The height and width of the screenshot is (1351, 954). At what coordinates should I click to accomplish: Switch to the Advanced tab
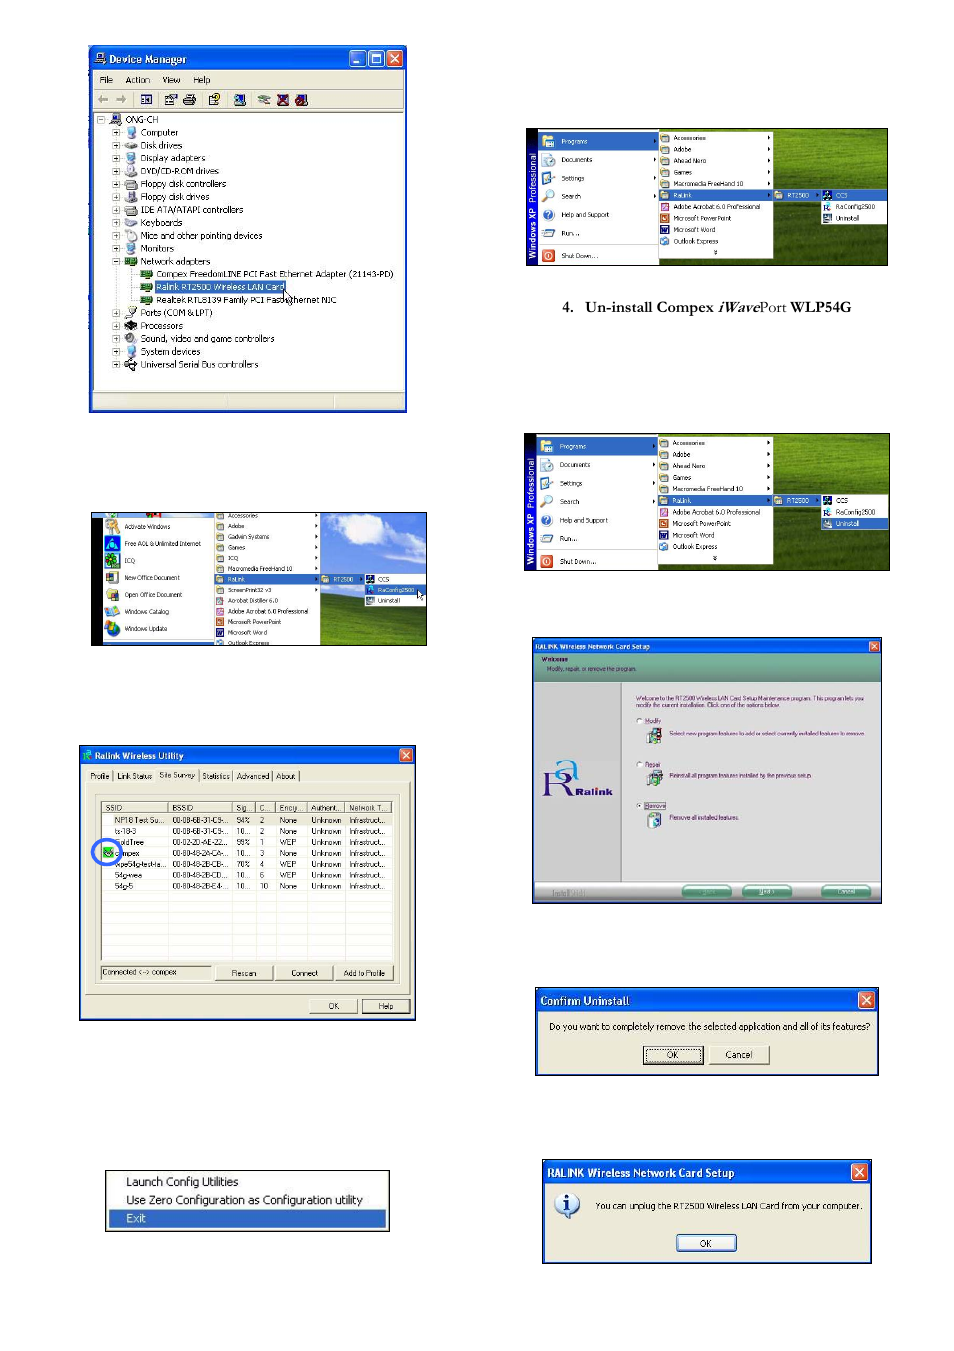click(253, 776)
